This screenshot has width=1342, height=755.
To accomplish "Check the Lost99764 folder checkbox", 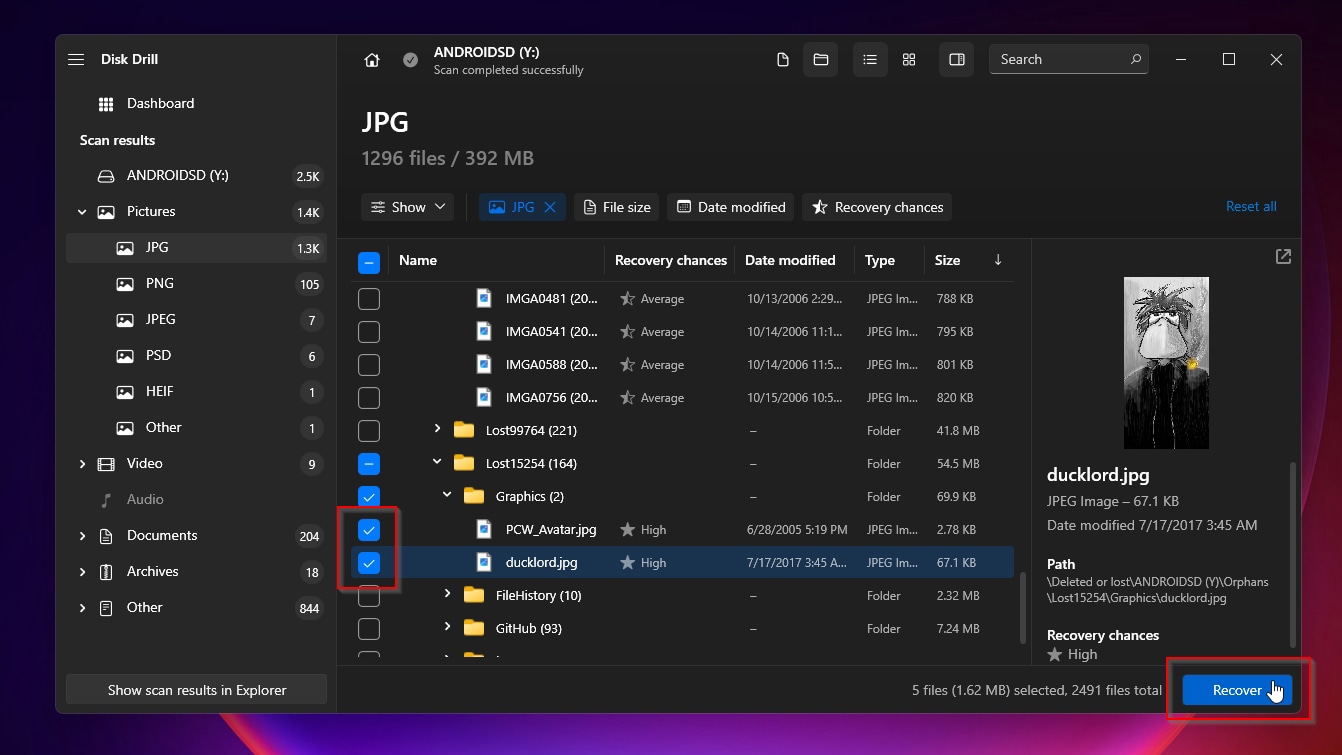I will 369,431.
